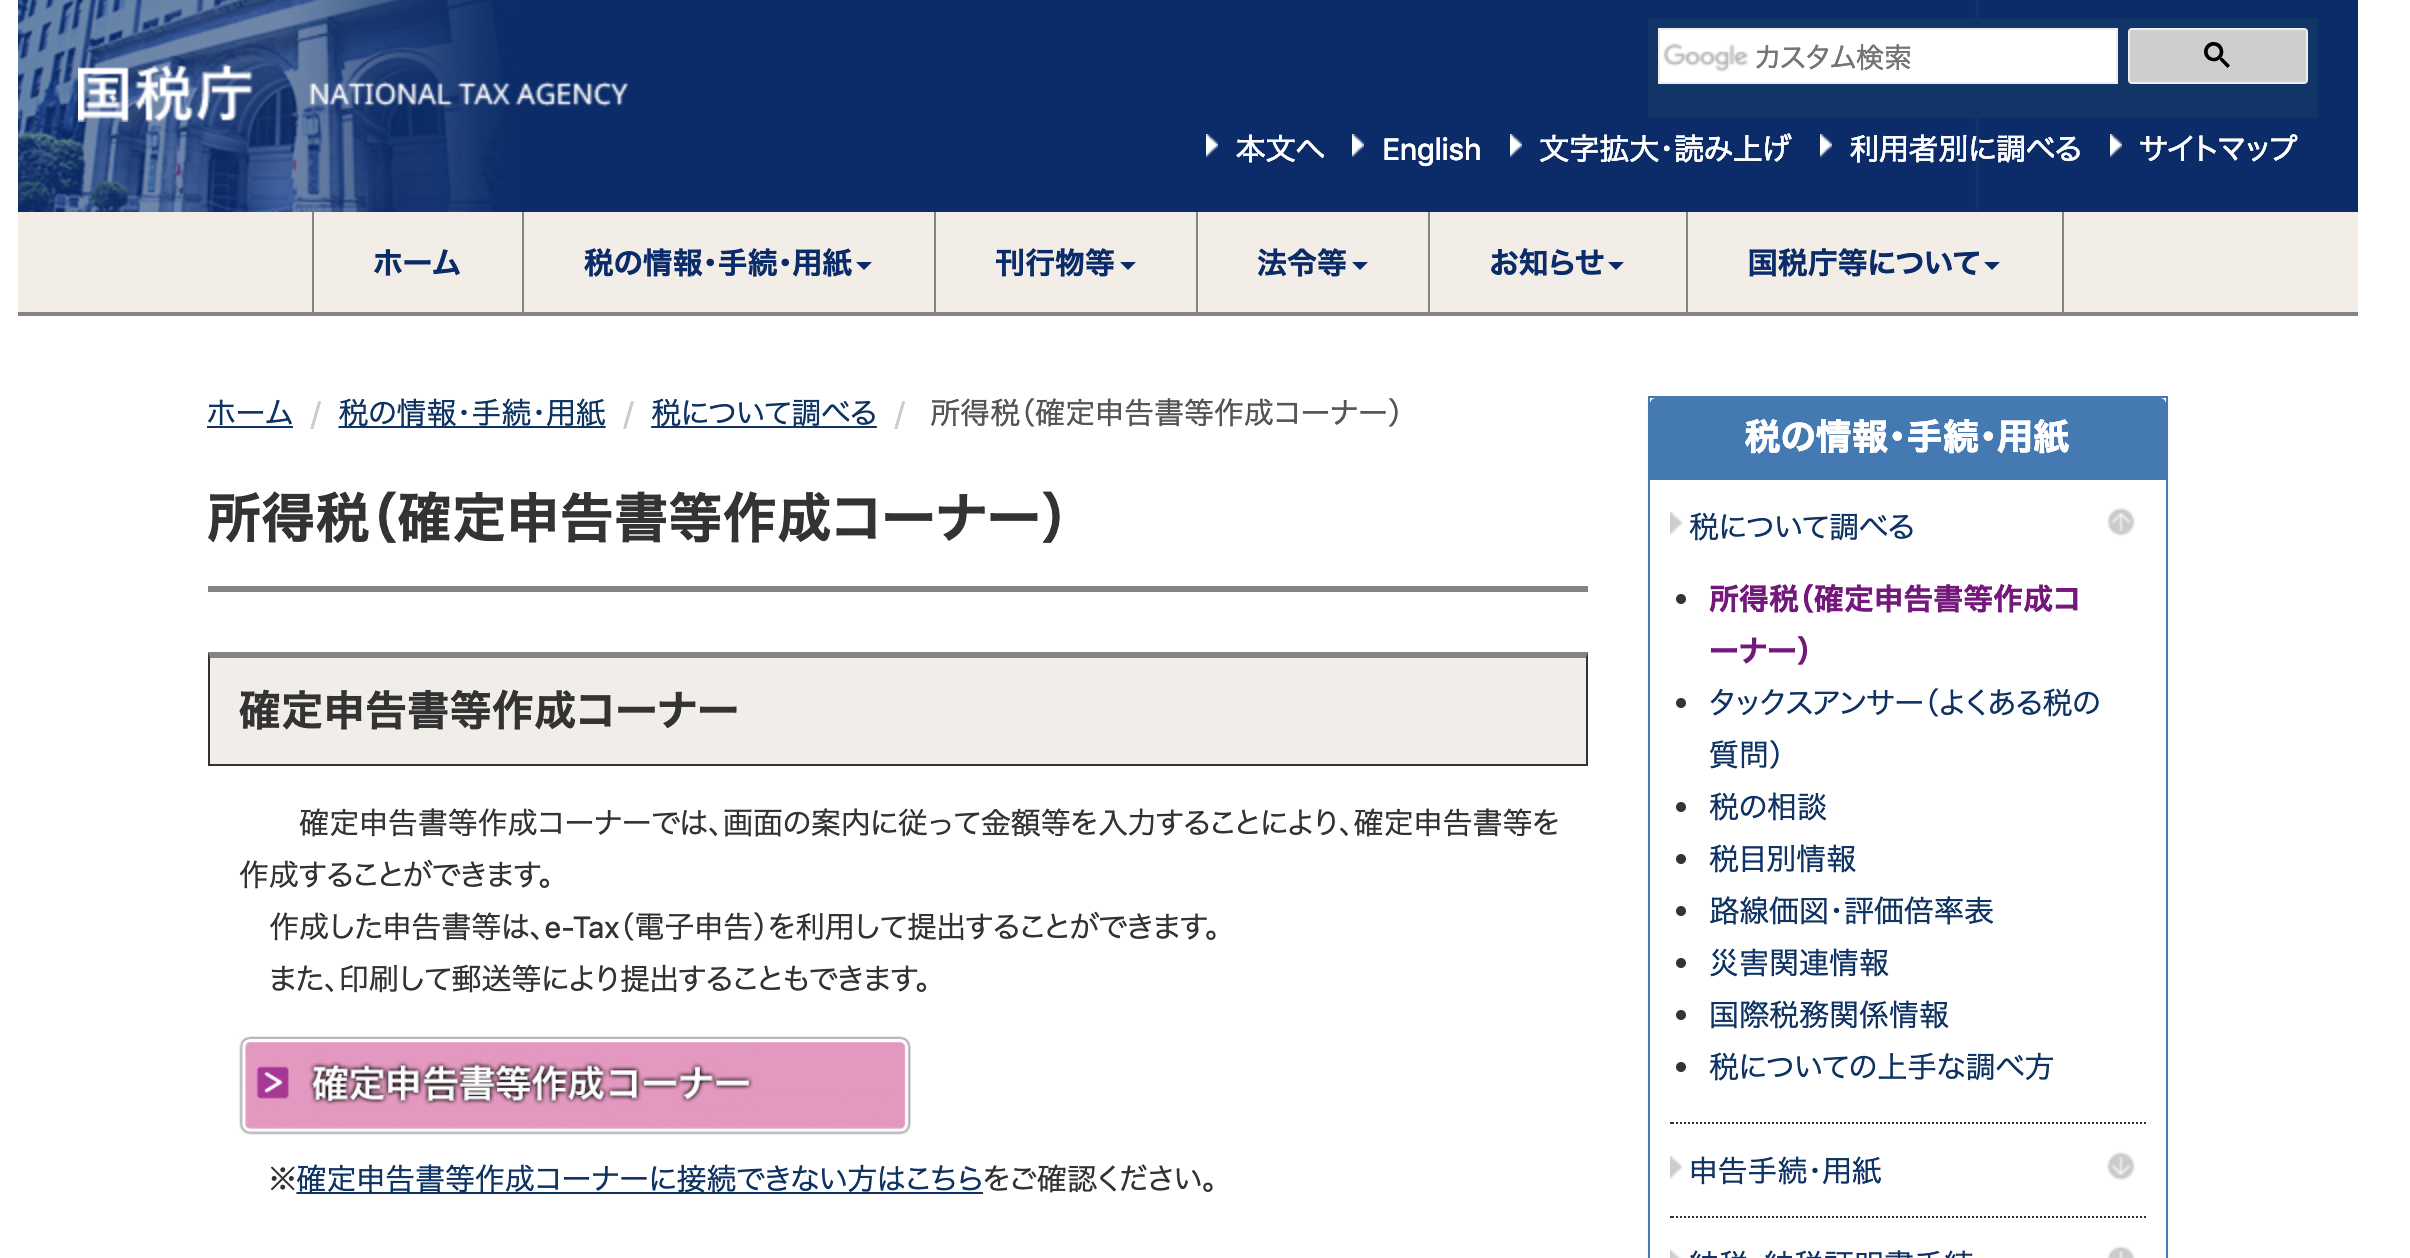Click the Google custom search input field

point(1887,56)
